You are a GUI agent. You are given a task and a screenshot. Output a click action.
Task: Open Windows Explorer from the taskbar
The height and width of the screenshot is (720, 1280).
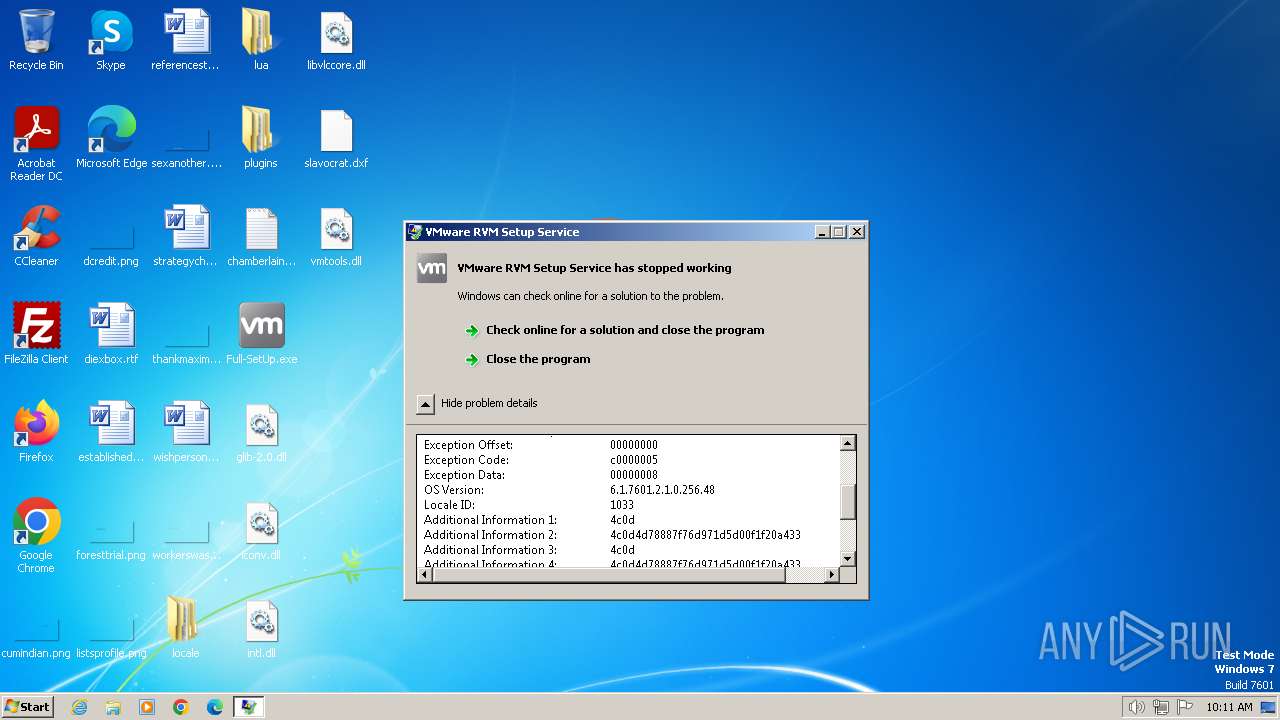[113, 707]
